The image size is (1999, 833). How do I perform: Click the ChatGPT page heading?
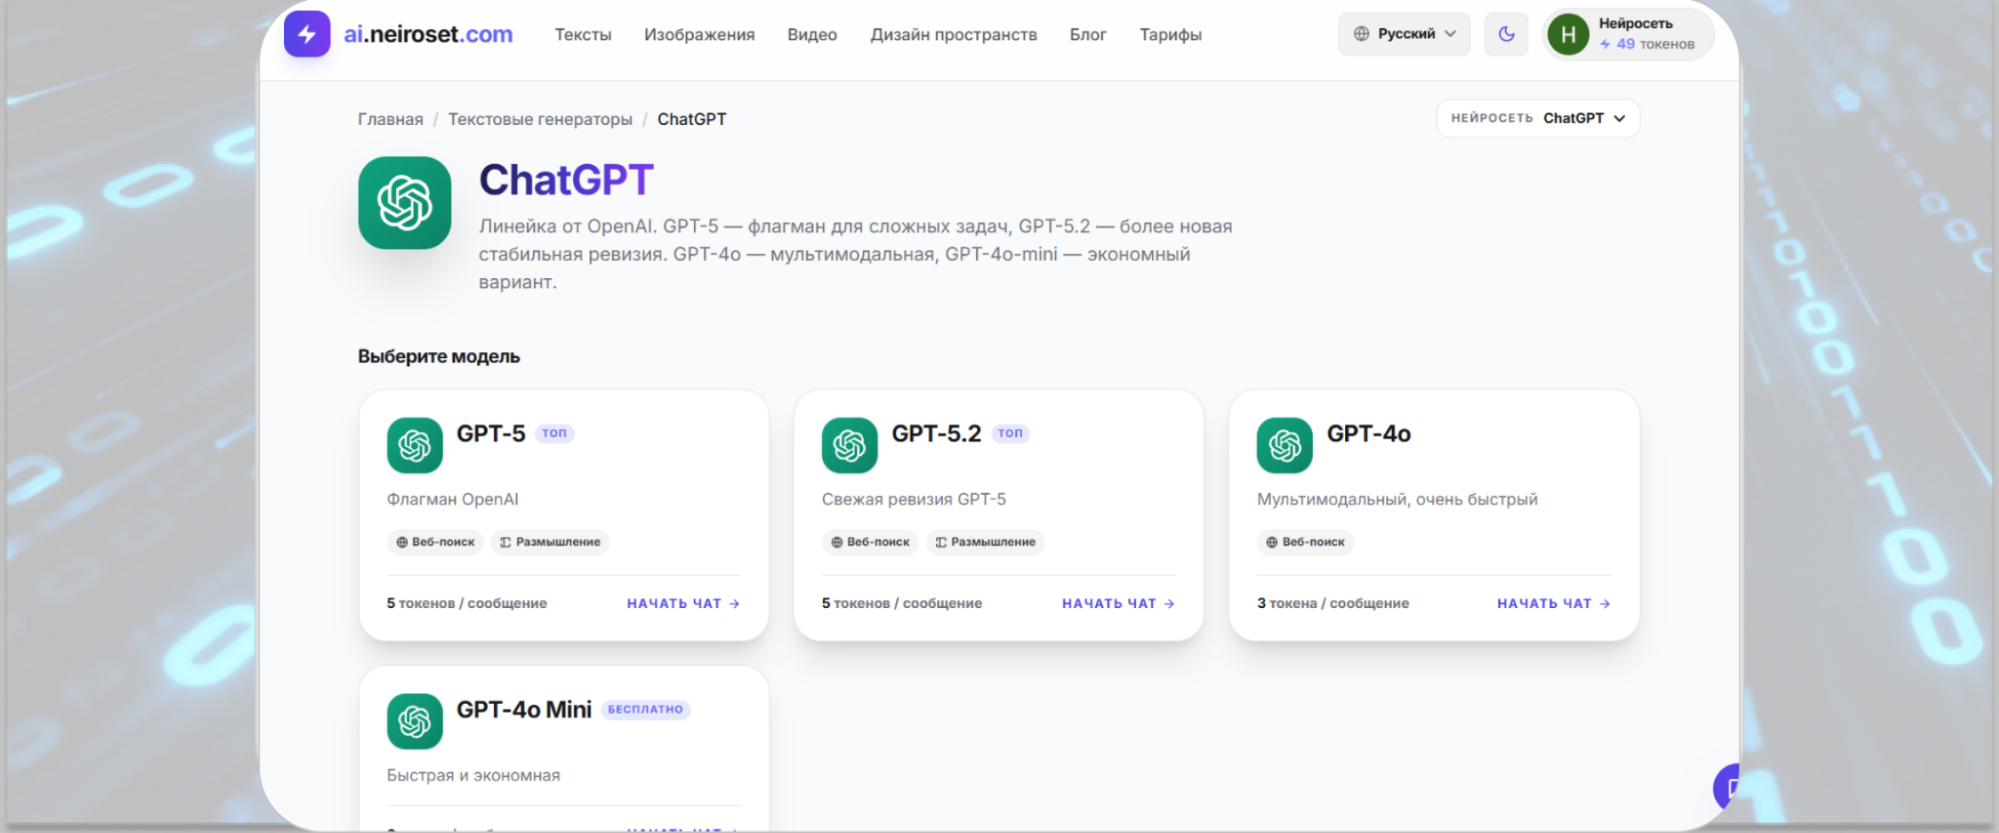click(566, 180)
